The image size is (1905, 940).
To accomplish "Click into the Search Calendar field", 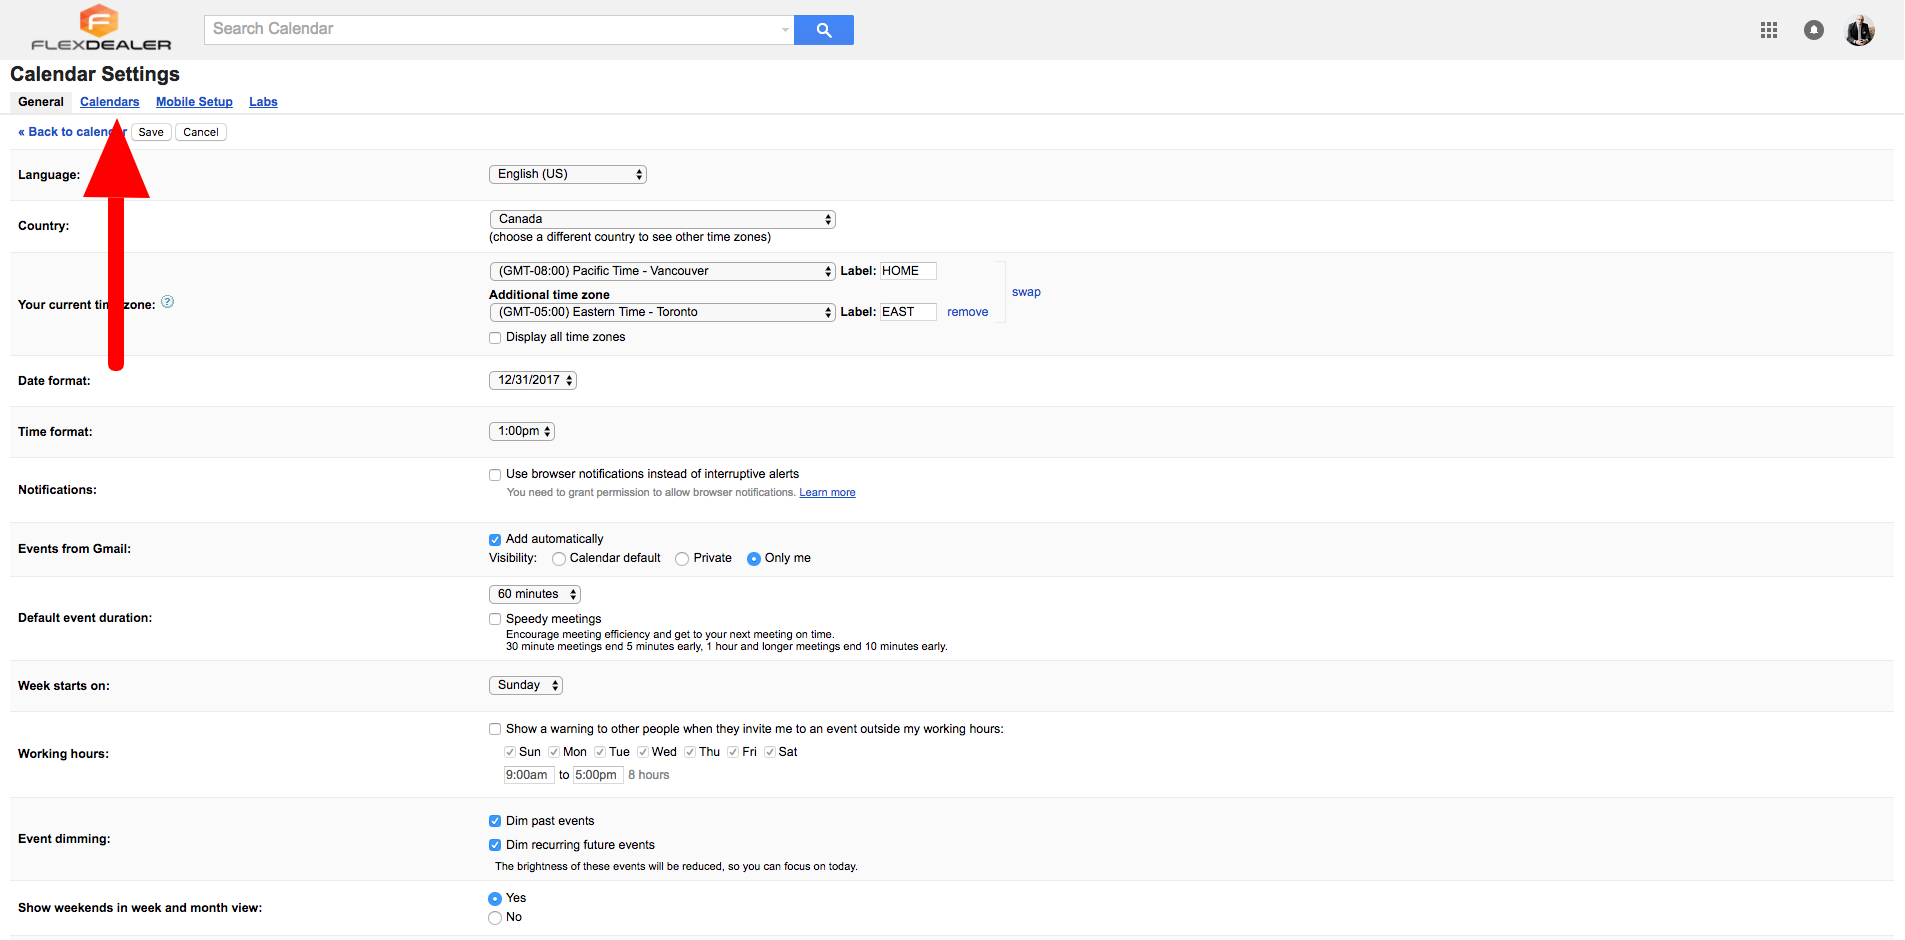I will (x=495, y=29).
